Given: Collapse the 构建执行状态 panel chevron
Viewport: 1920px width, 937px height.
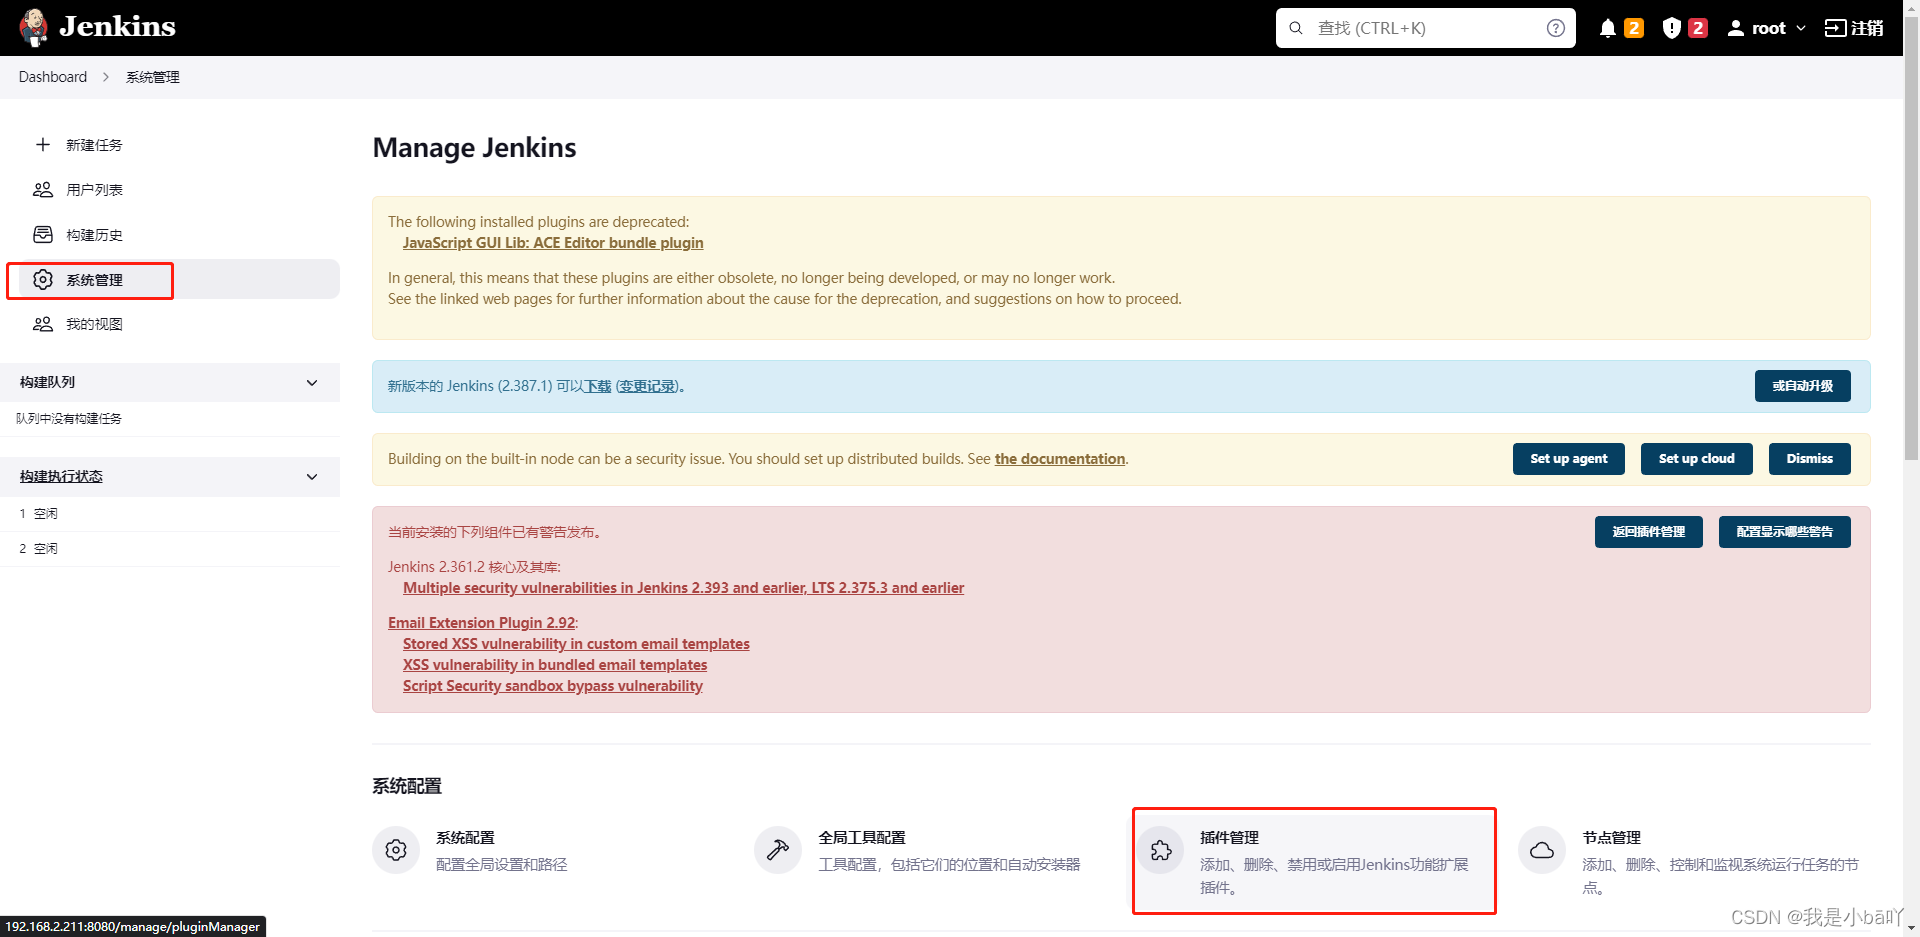Looking at the screenshot, I should coord(312,477).
